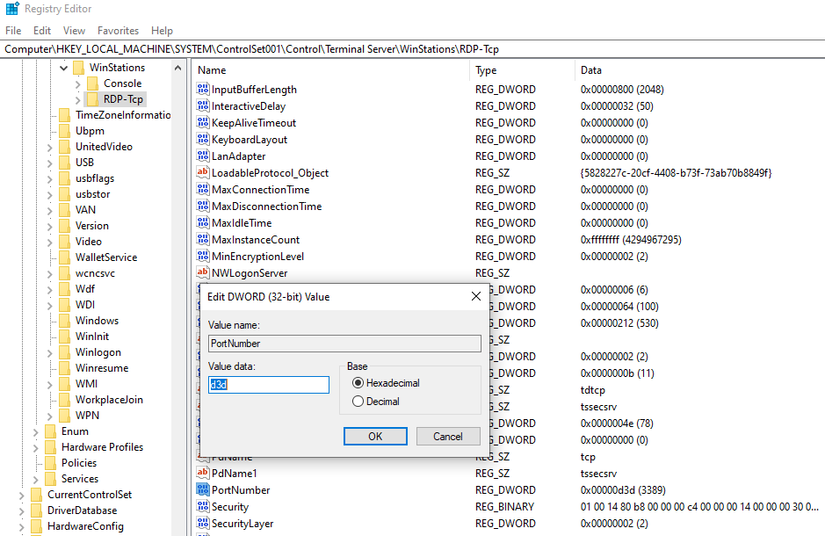Select the Decimal base option
The width and height of the screenshot is (825, 536).
pyautogui.click(x=358, y=401)
